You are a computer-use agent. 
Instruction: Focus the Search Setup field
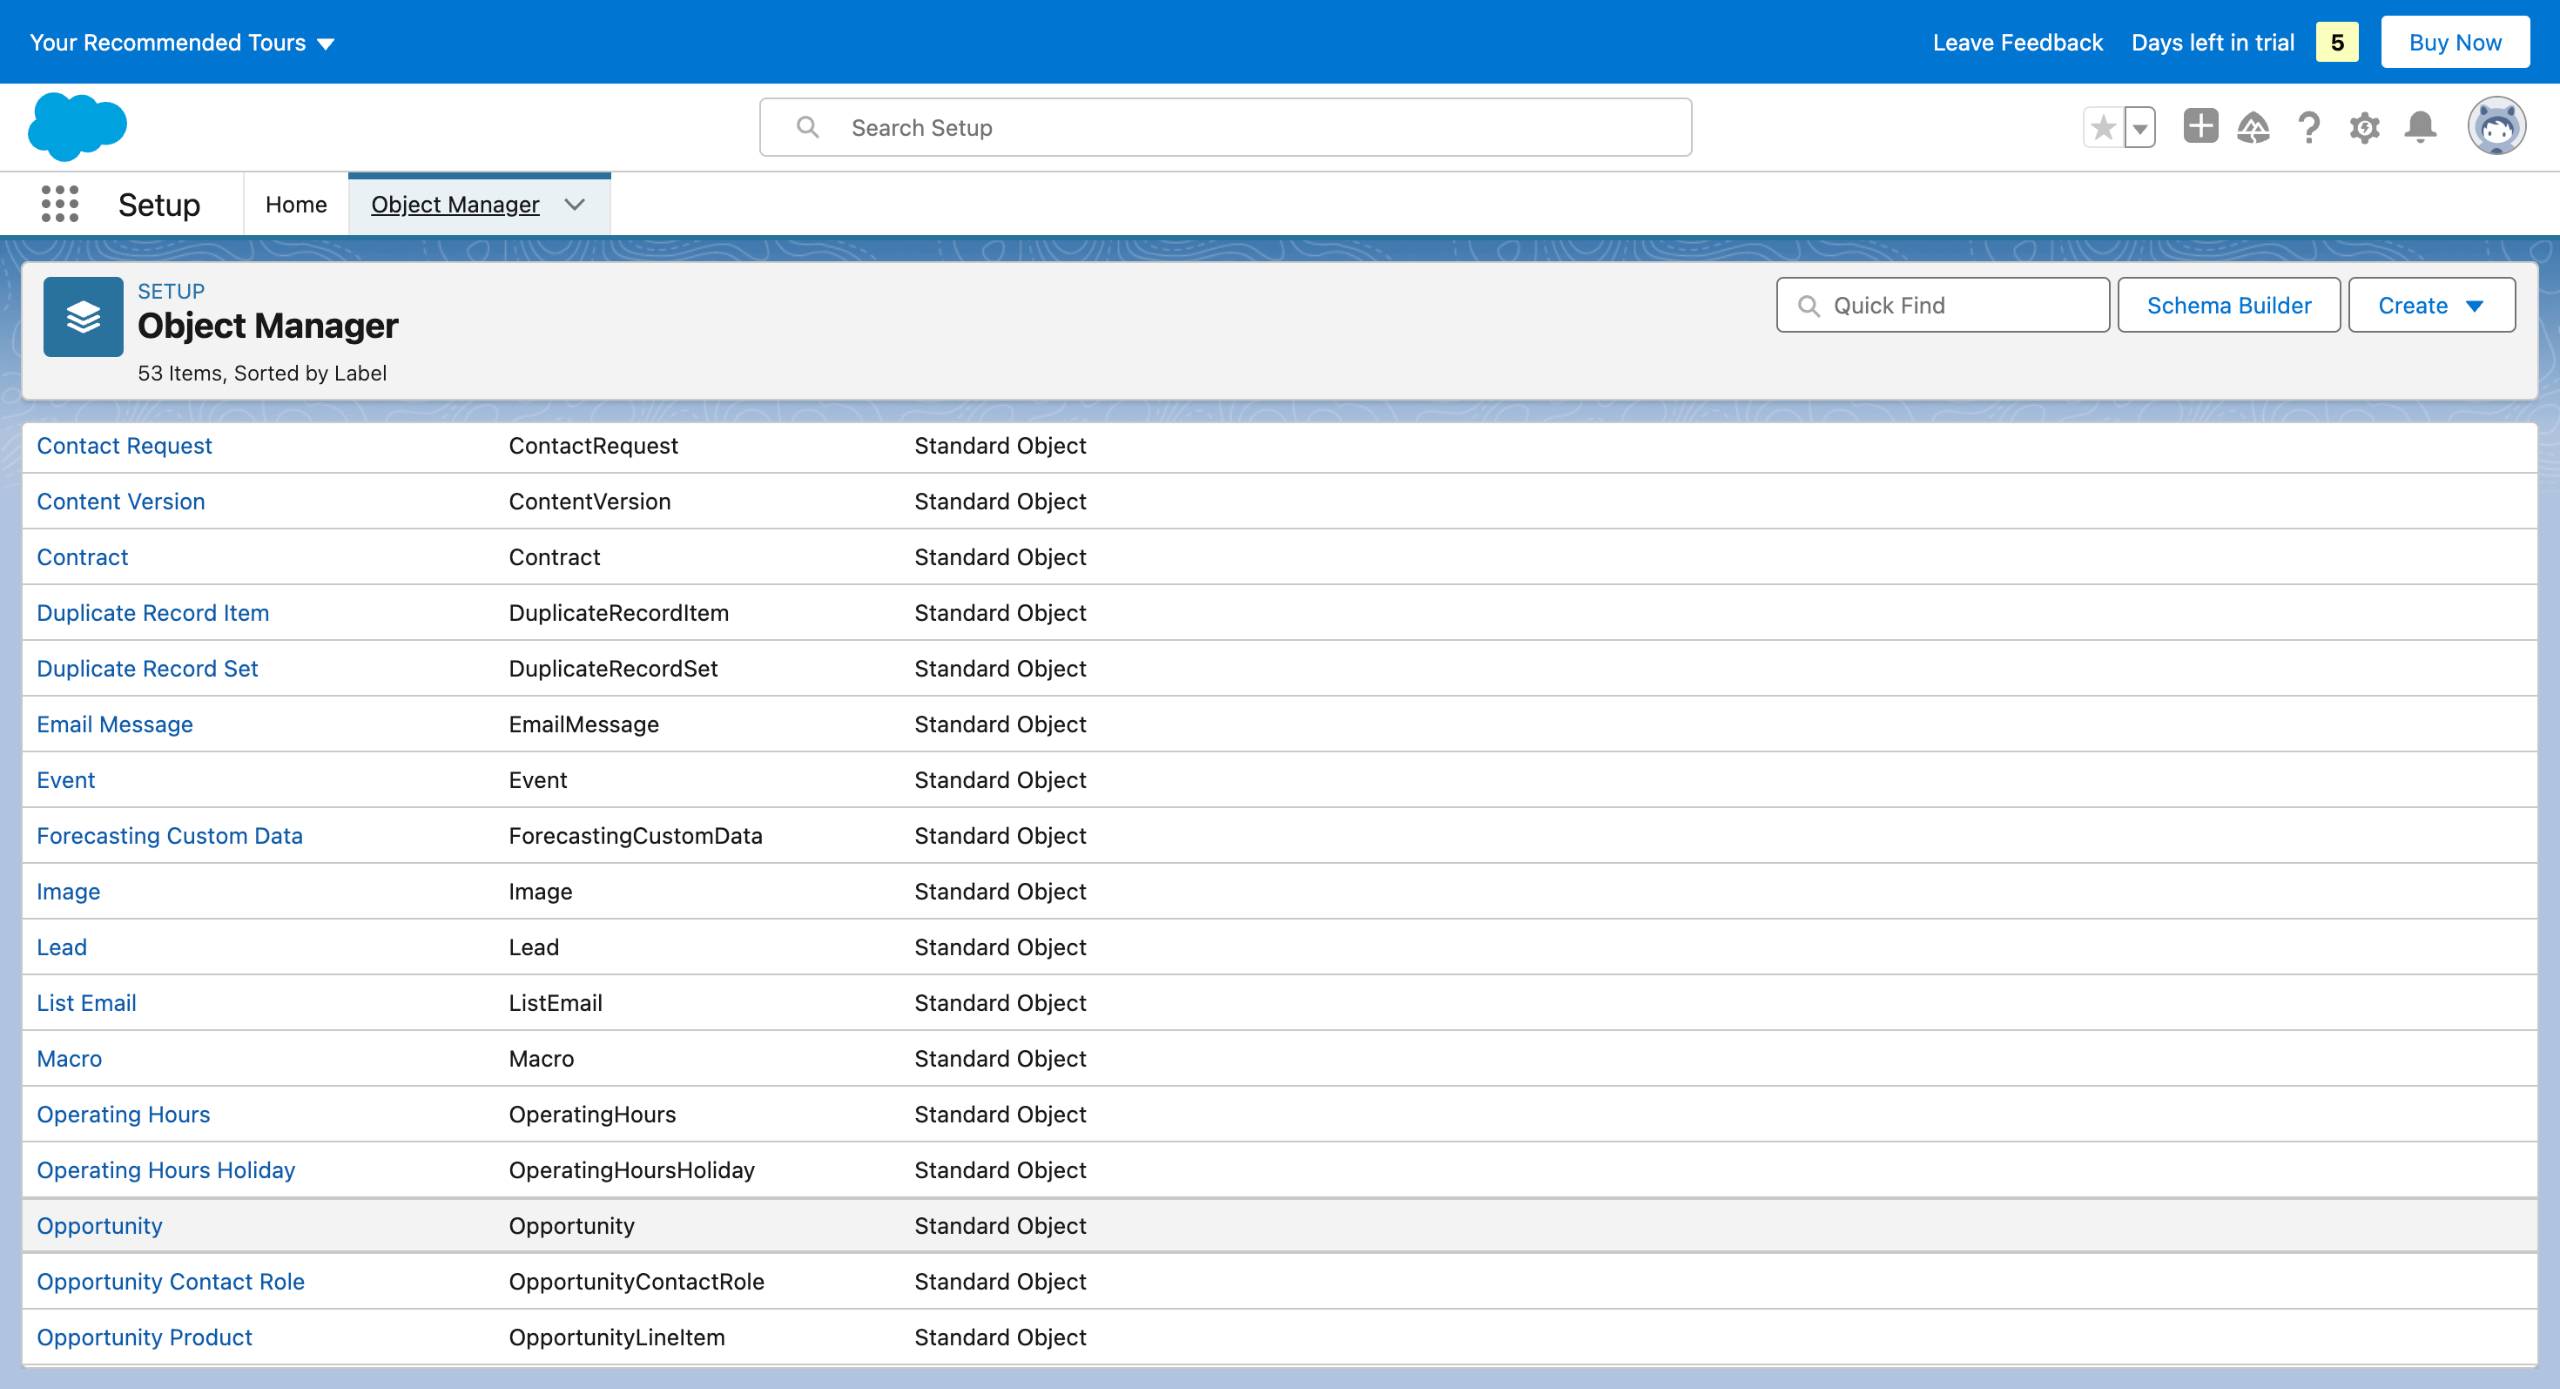tap(1225, 128)
